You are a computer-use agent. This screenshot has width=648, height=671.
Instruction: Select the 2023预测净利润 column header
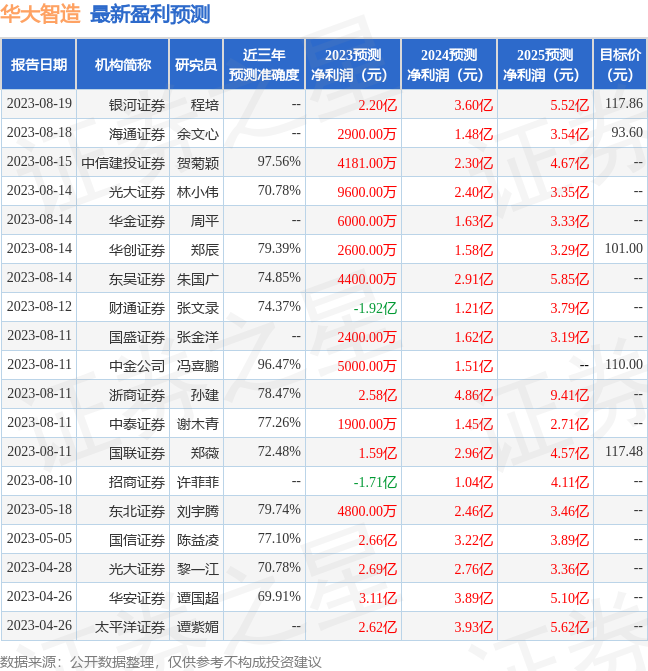click(353, 65)
